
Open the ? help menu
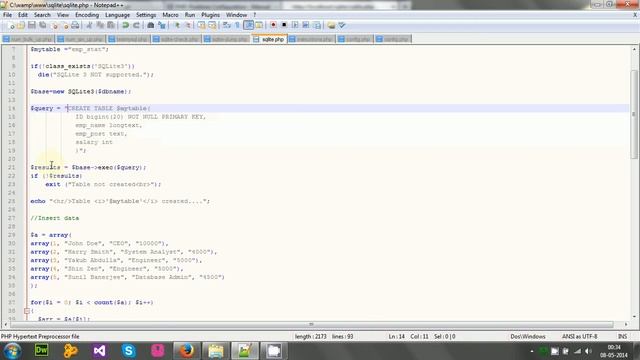[255, 15]
